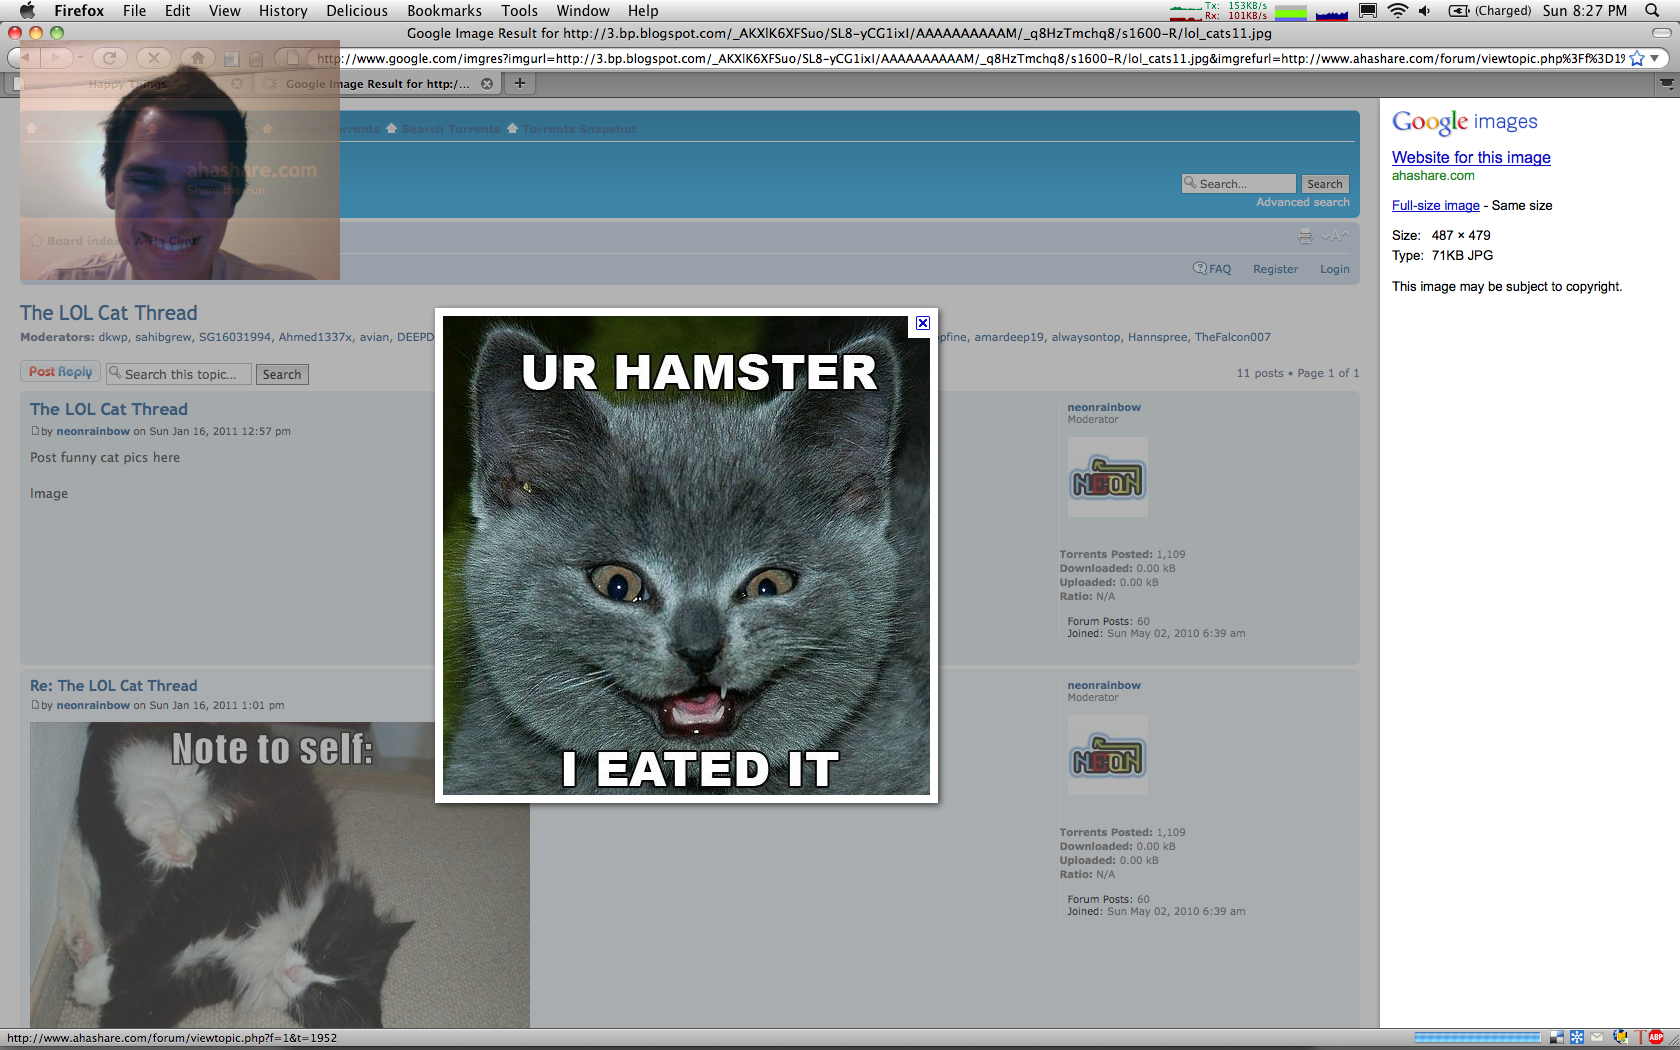Open a new tab with plus button

(519, 84)
